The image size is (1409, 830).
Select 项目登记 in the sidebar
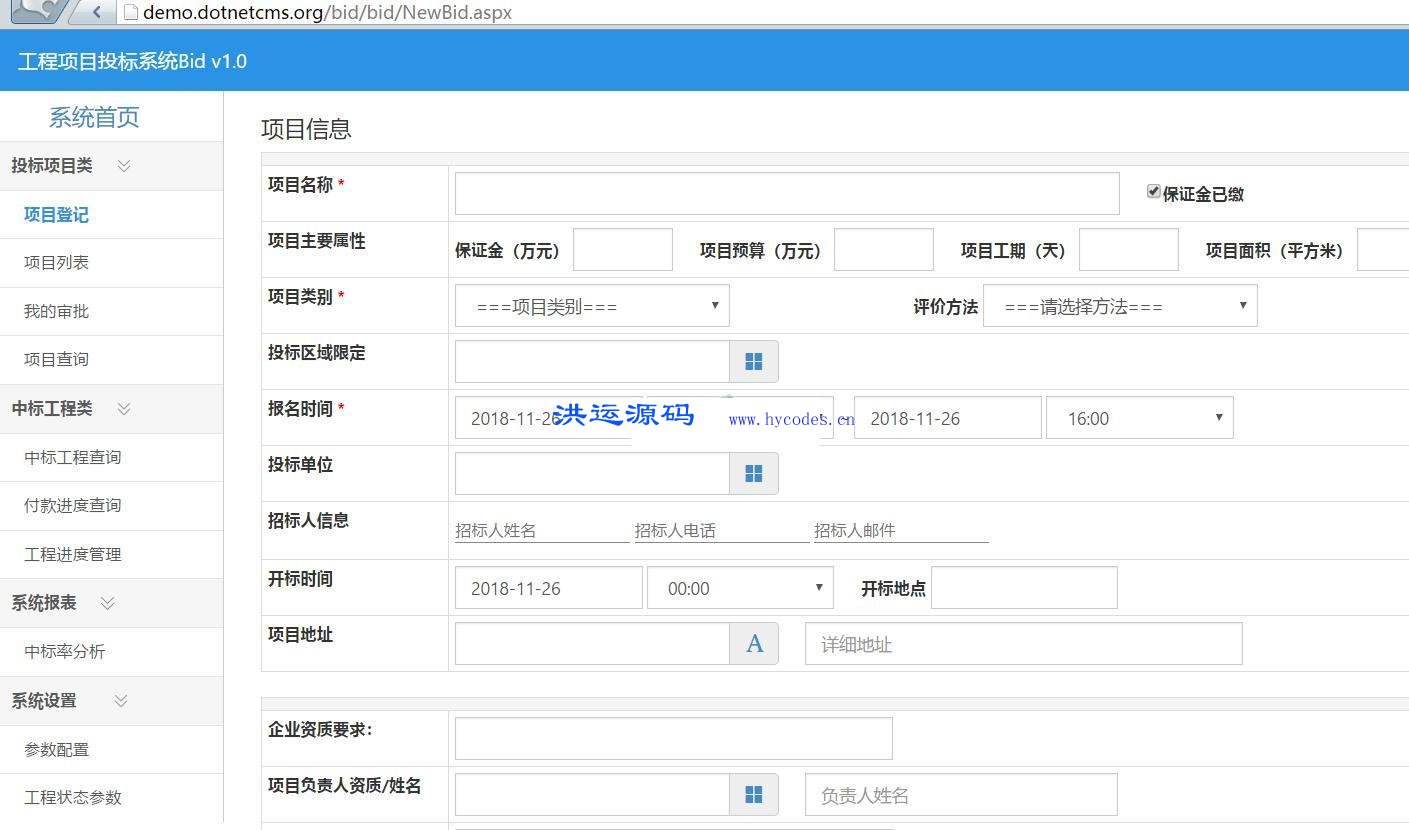point(56,215)
